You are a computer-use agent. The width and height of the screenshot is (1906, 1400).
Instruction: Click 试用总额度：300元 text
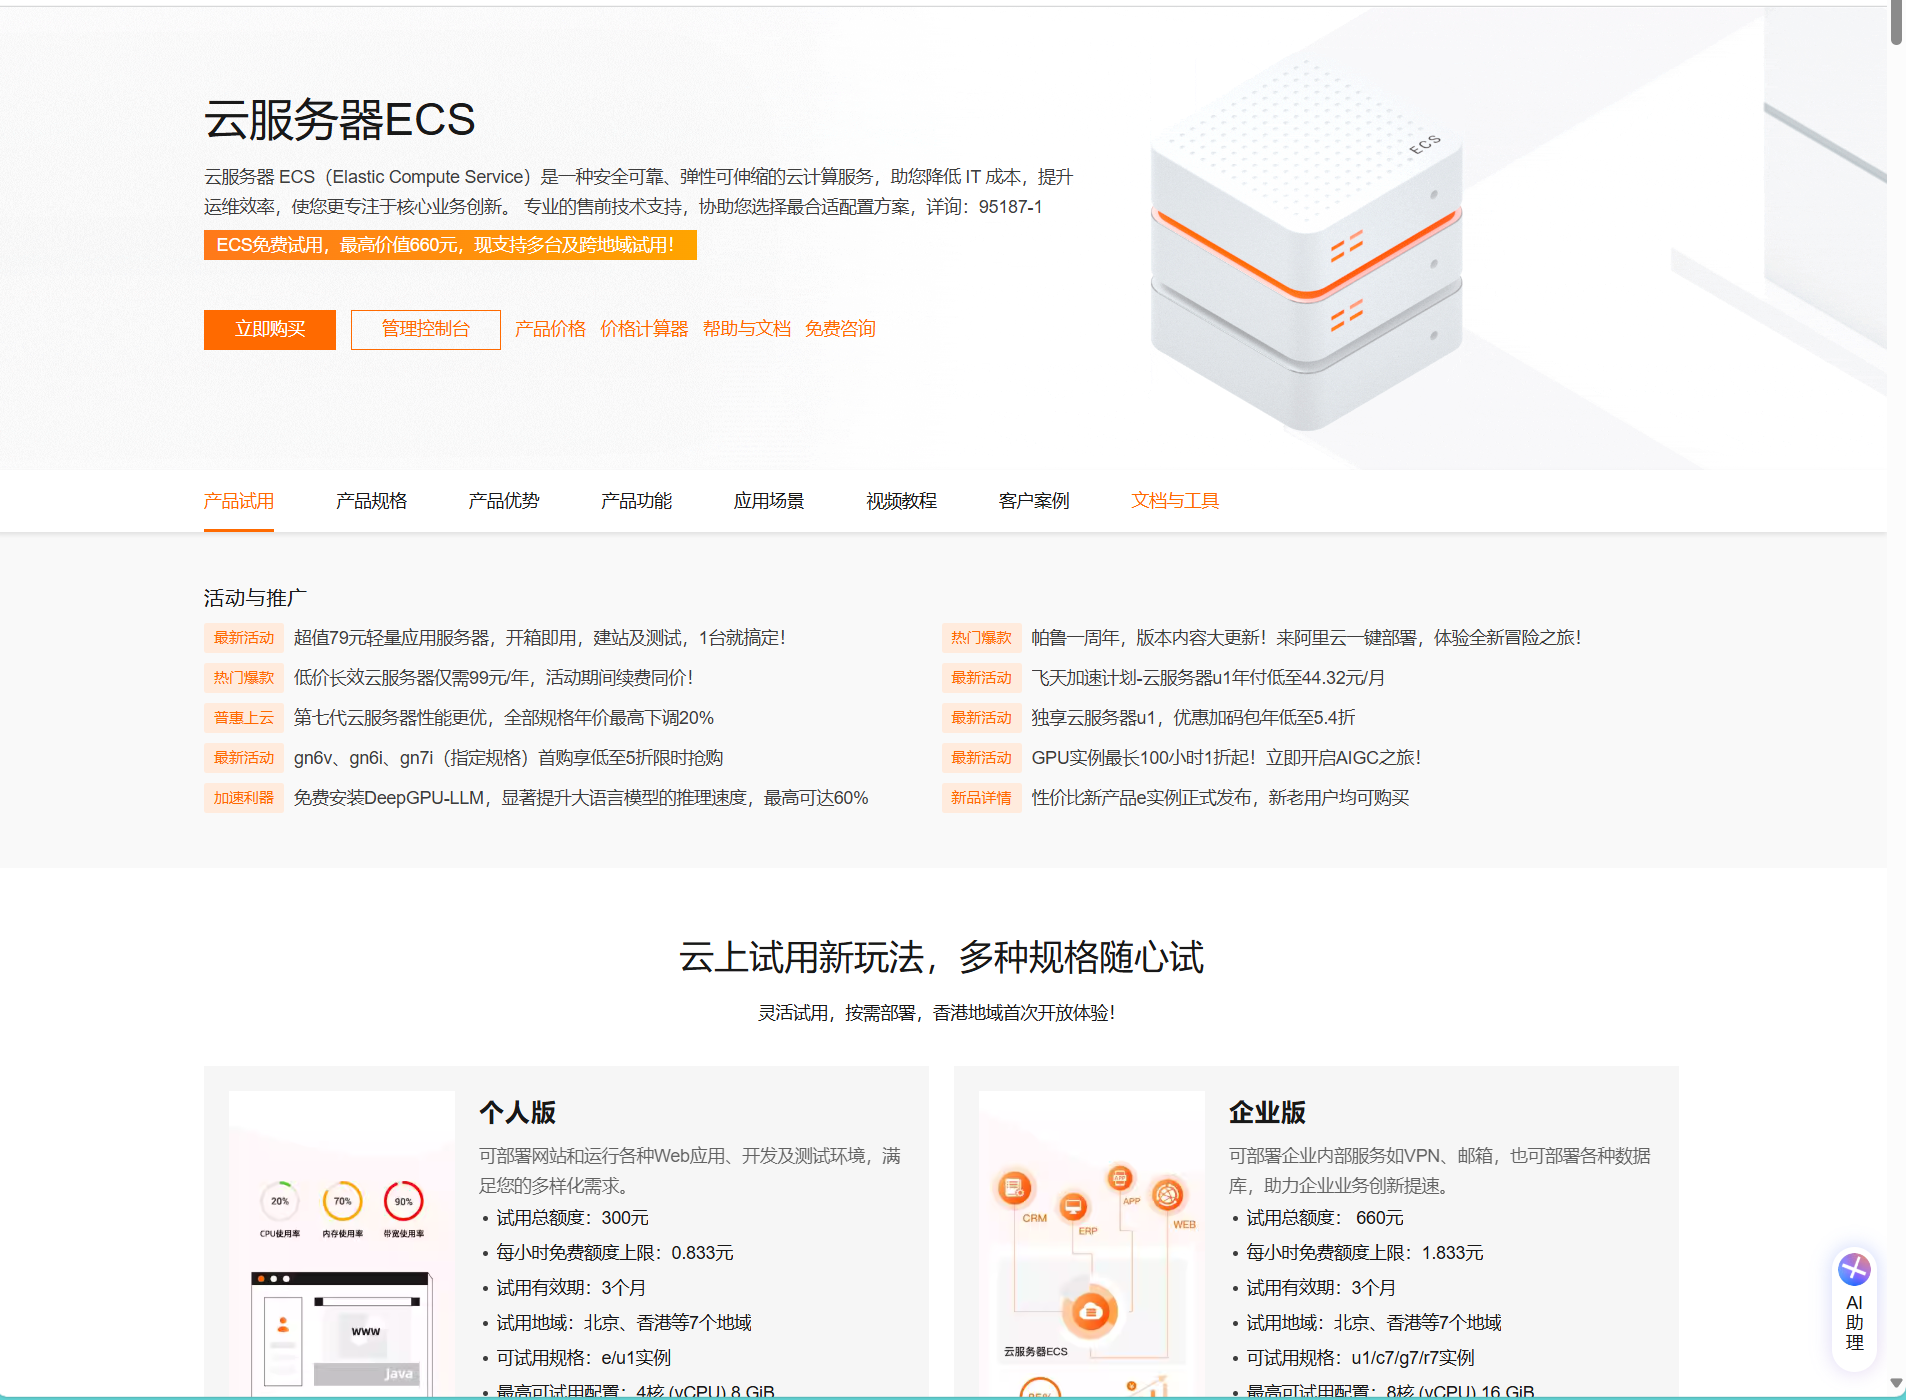coord(573,1218)
